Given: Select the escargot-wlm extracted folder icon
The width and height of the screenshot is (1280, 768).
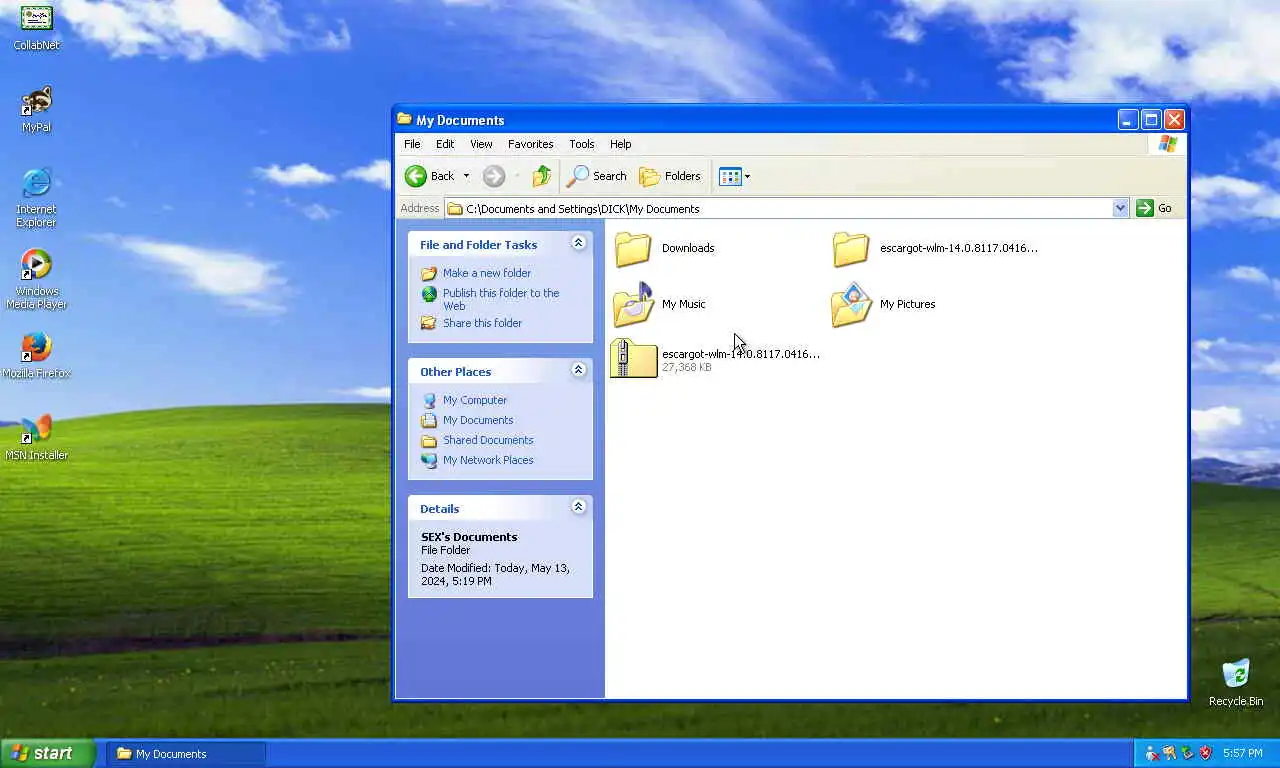Looking at the screenshot, I should click(851, 248).
